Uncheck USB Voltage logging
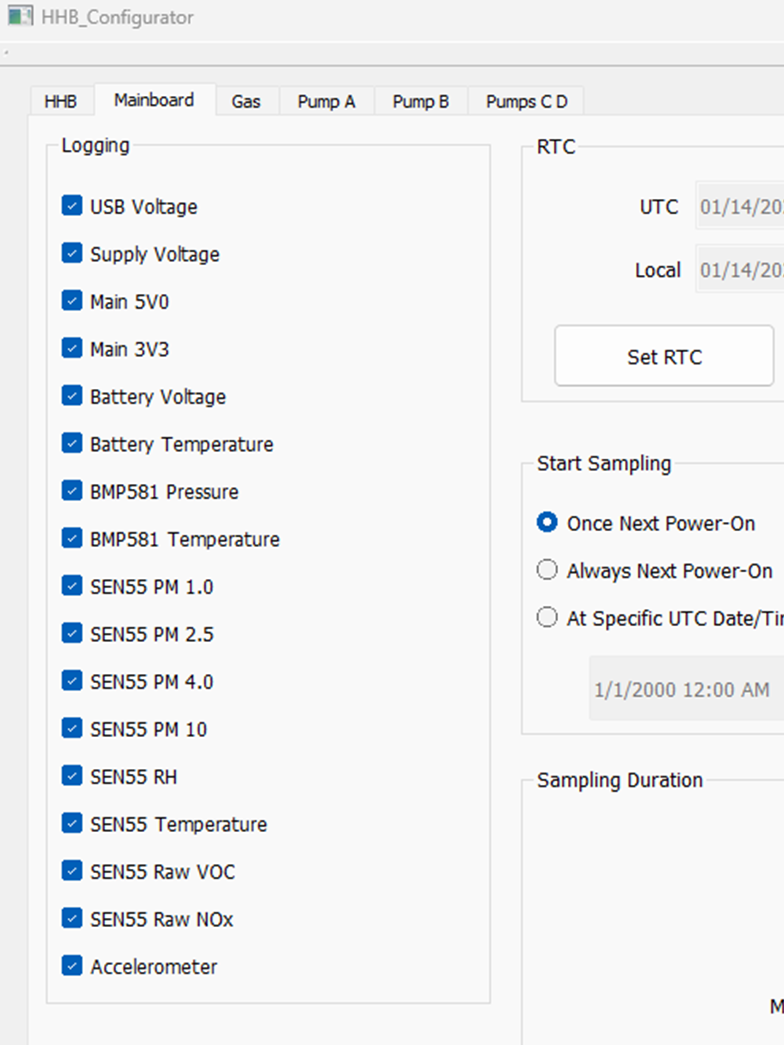The width and height of the screenshot is (784, 1045). tap(72, 206)
